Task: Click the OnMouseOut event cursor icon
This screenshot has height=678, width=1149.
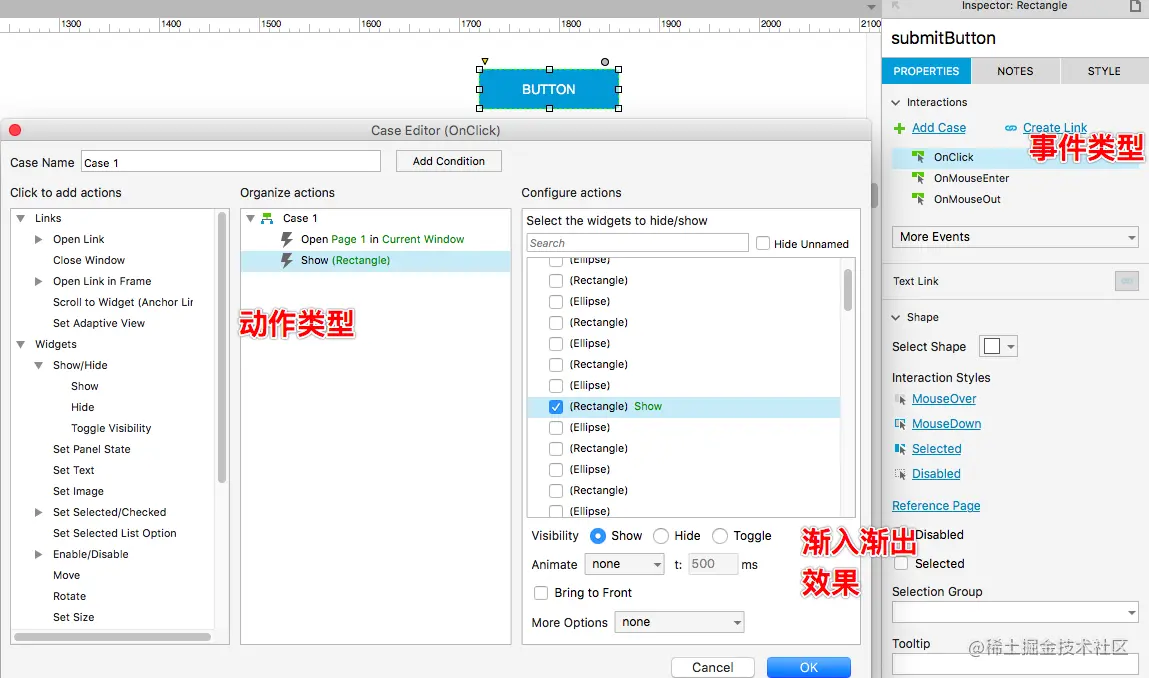Action: pos(918,199)
